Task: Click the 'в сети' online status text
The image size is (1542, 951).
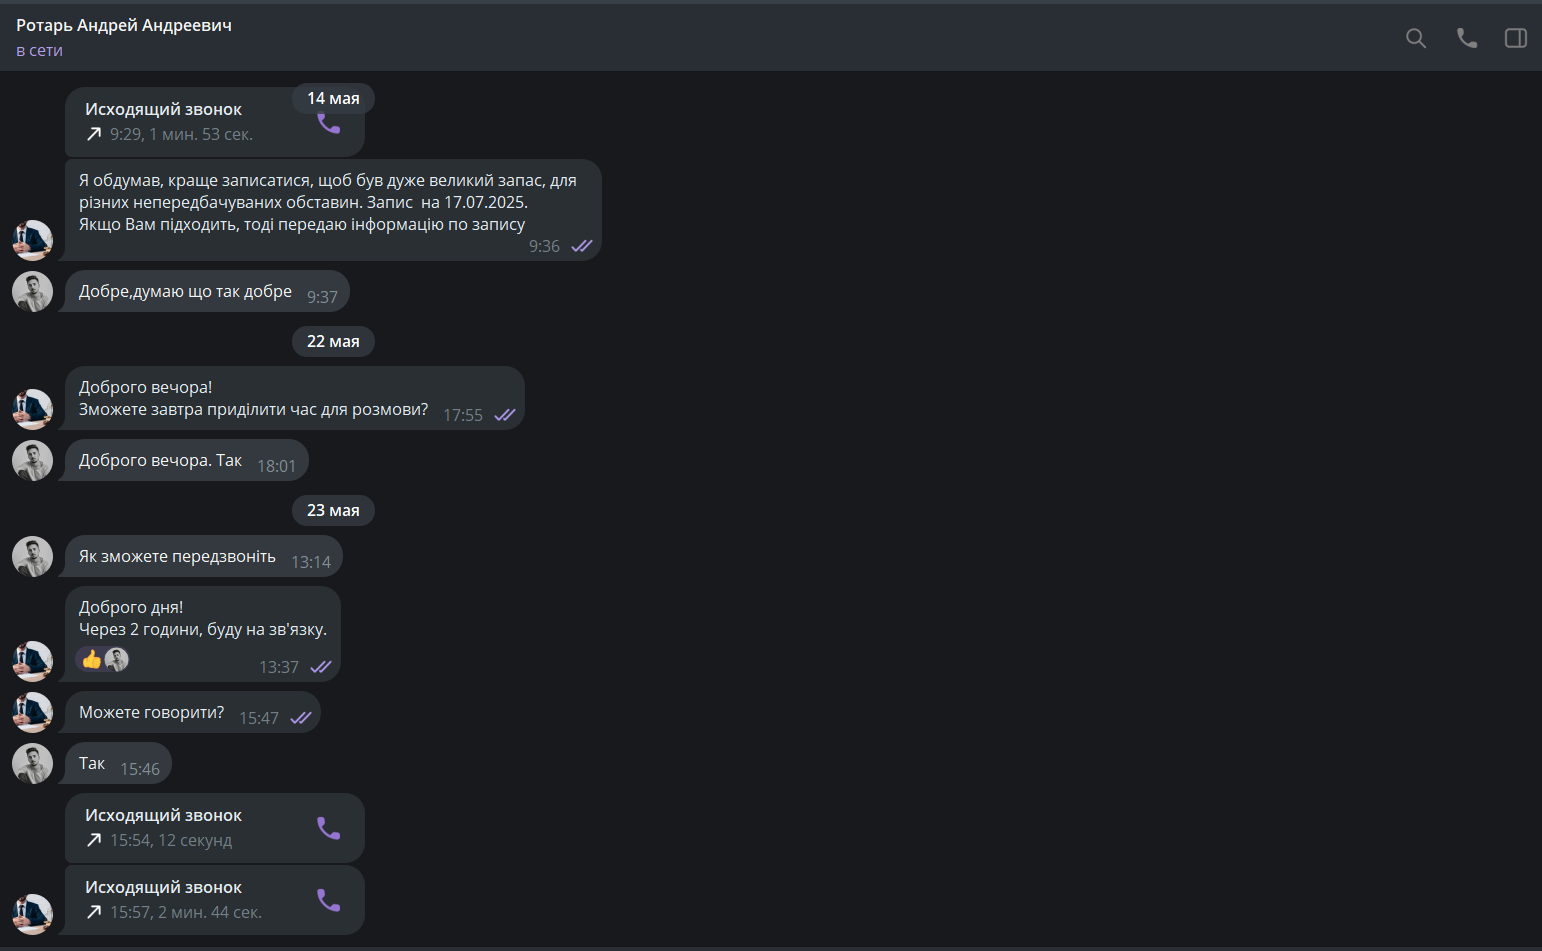Action: (x=39, y=50)
